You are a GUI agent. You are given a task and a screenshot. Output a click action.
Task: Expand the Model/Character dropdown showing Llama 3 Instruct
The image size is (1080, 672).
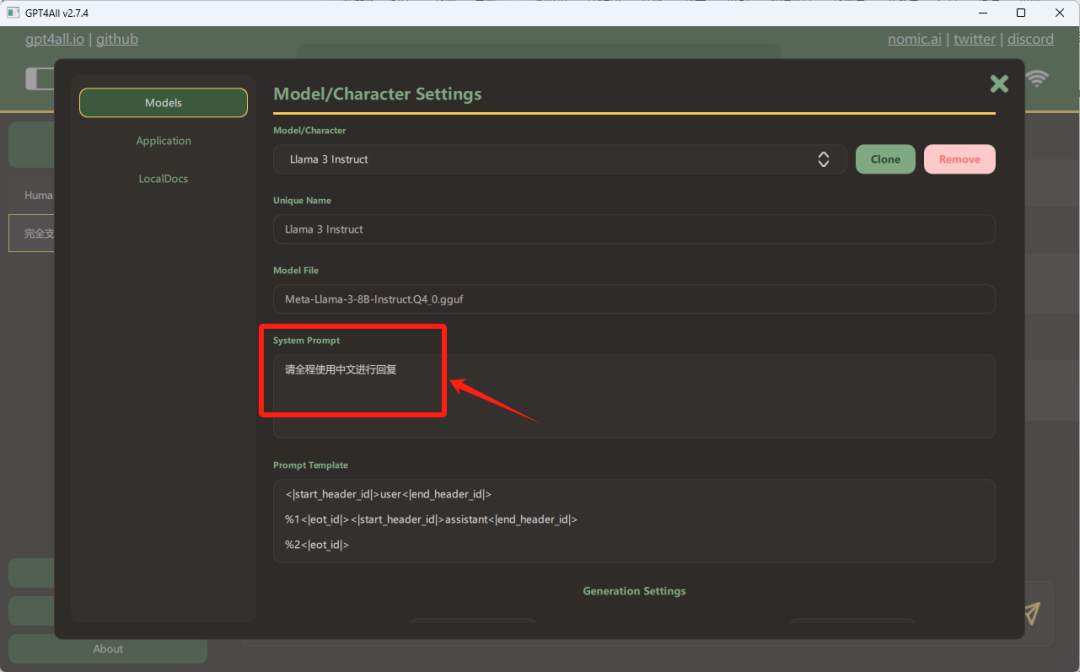click(559, 159)
